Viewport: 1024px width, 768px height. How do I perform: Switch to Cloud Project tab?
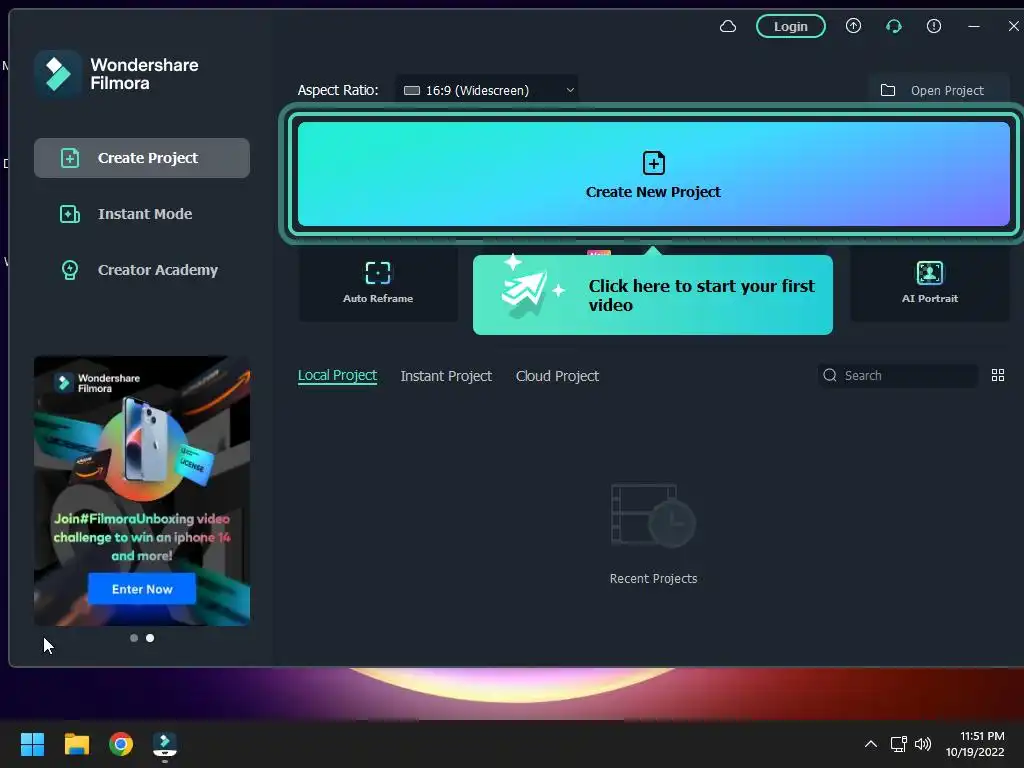[x=557, y=376]
